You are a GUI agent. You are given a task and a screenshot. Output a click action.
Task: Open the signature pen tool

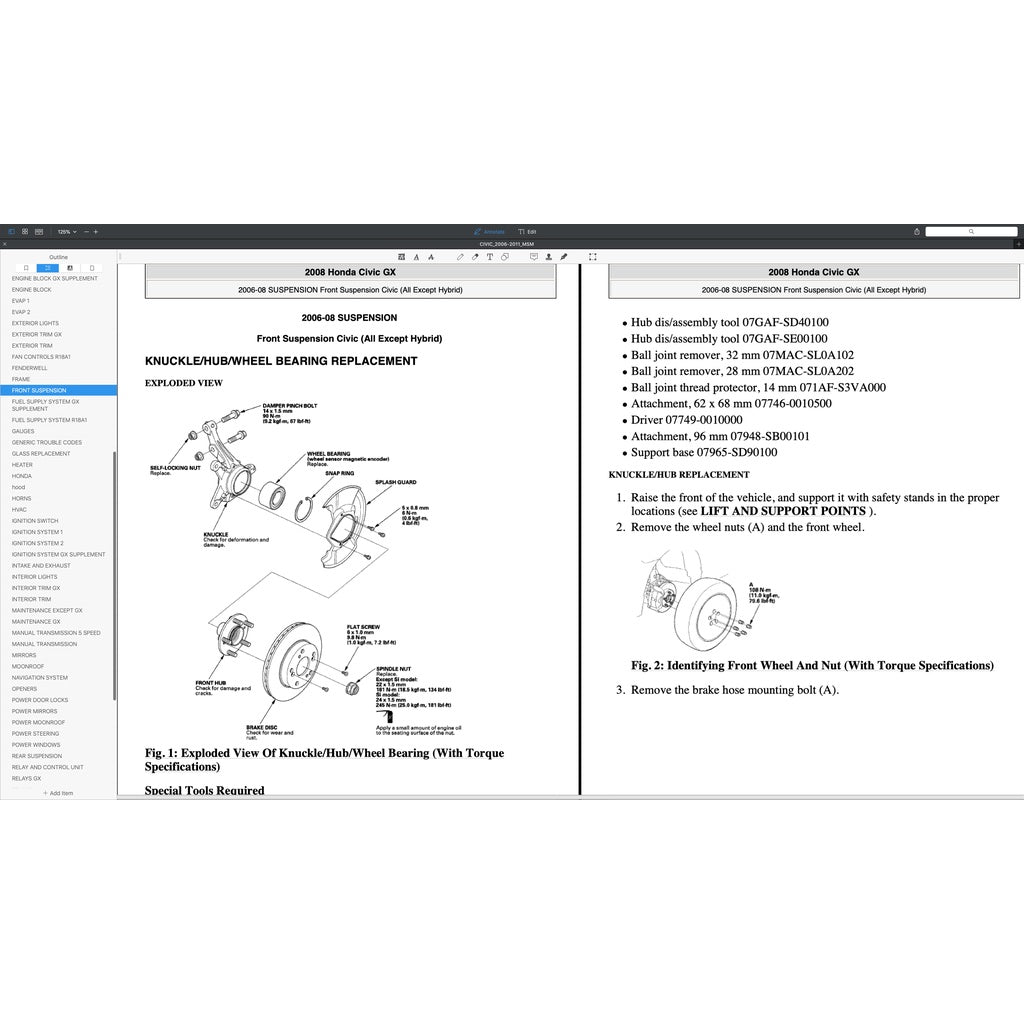click(x=564, y=257)
